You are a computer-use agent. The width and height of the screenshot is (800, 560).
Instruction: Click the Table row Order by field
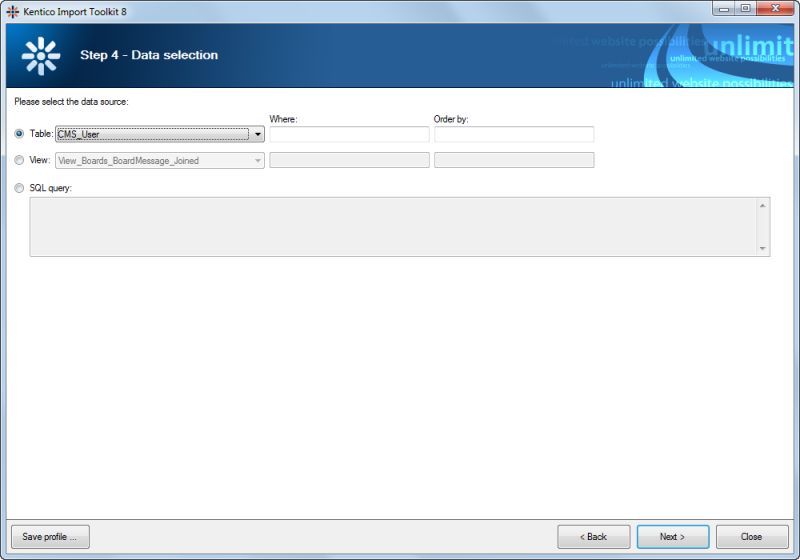514,134
